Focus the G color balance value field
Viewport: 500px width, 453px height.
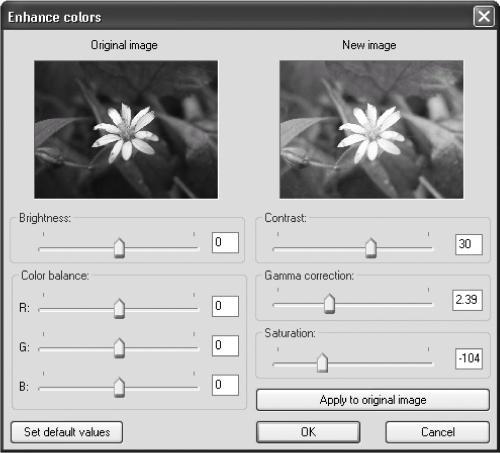tap(225, 346)
